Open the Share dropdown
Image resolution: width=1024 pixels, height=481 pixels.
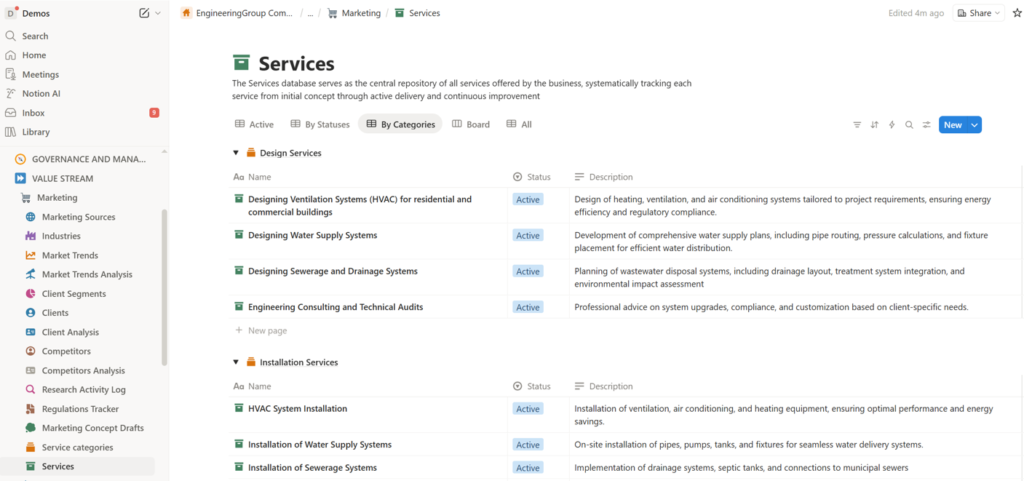point(978,13)
